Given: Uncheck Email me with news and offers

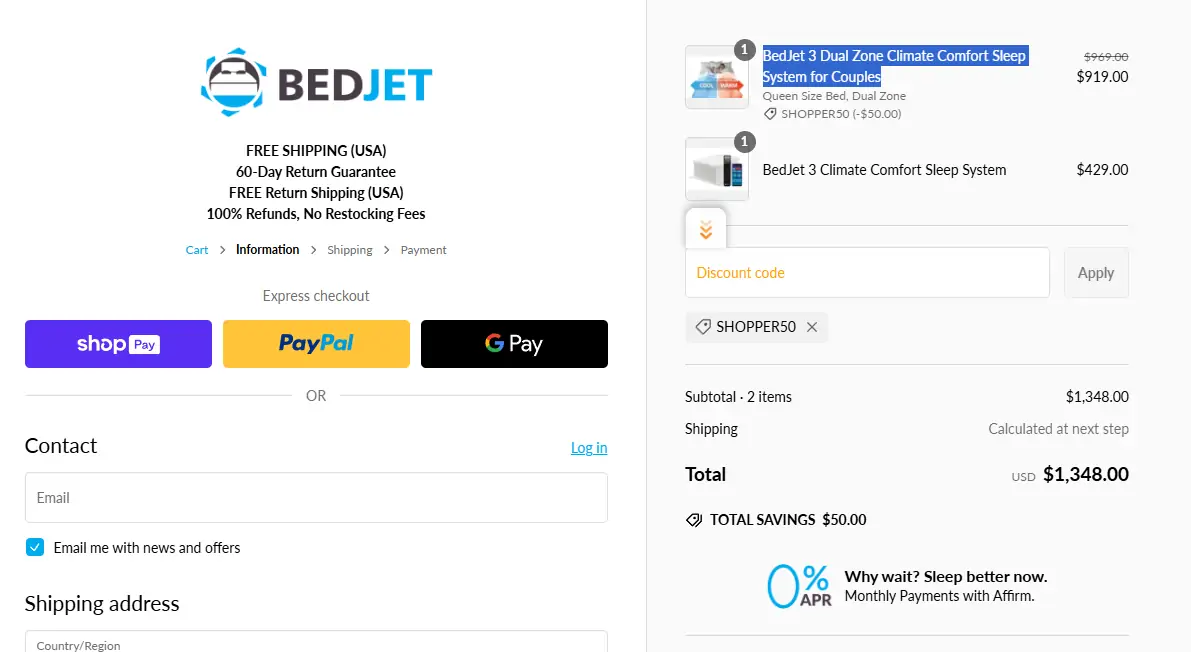Looking at the screenshot, I should click(x=35, y=547).
